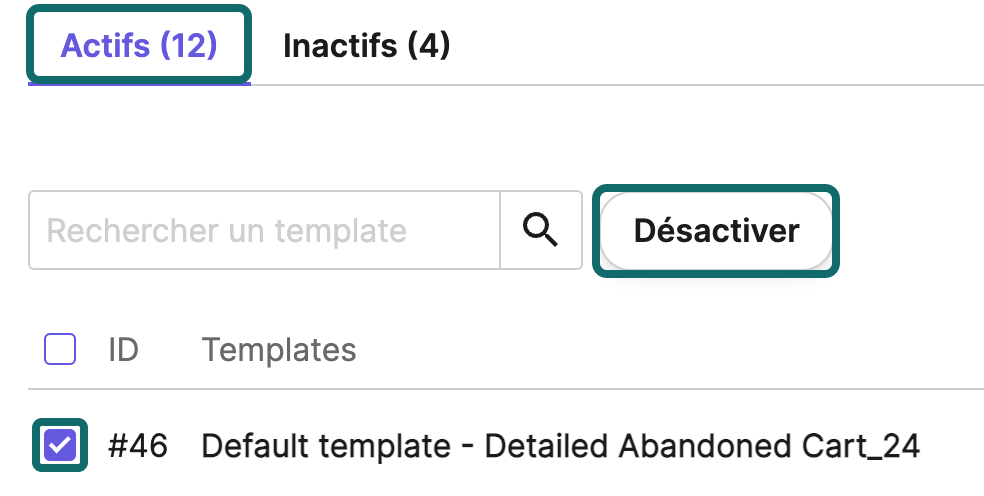Viewport: 984px width, 496px height.
Task: Deselect the Detailed Abandoned Cart_24 row checkbox
Action: (x=60, y=445)
